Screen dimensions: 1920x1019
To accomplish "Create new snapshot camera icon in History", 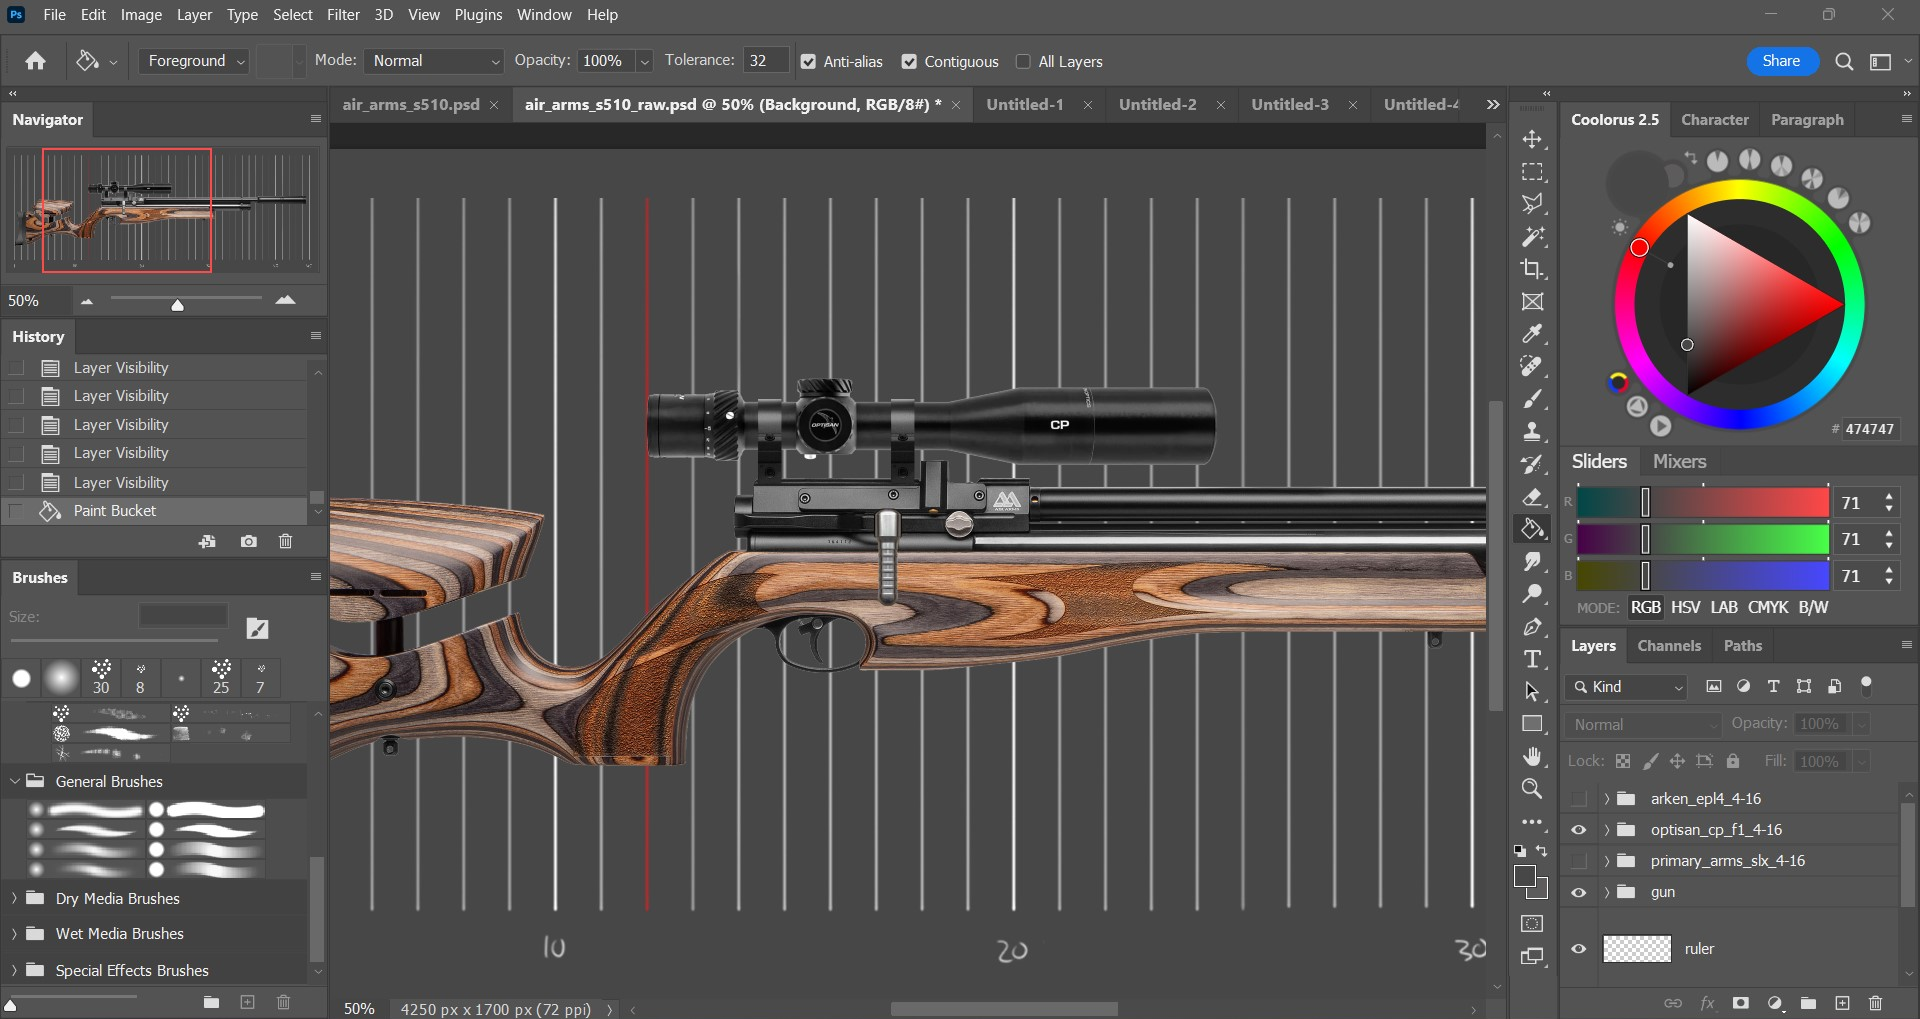I will pyautogui.click(x=249, y=541).
